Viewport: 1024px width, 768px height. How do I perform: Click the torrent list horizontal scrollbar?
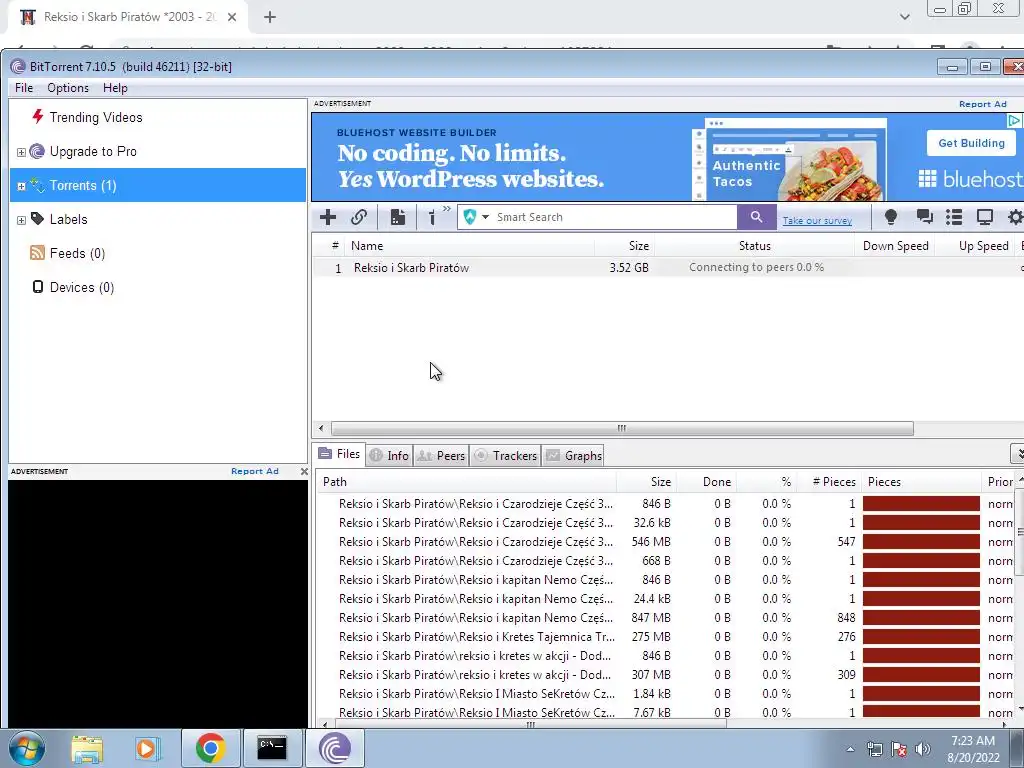coord(622,428)
